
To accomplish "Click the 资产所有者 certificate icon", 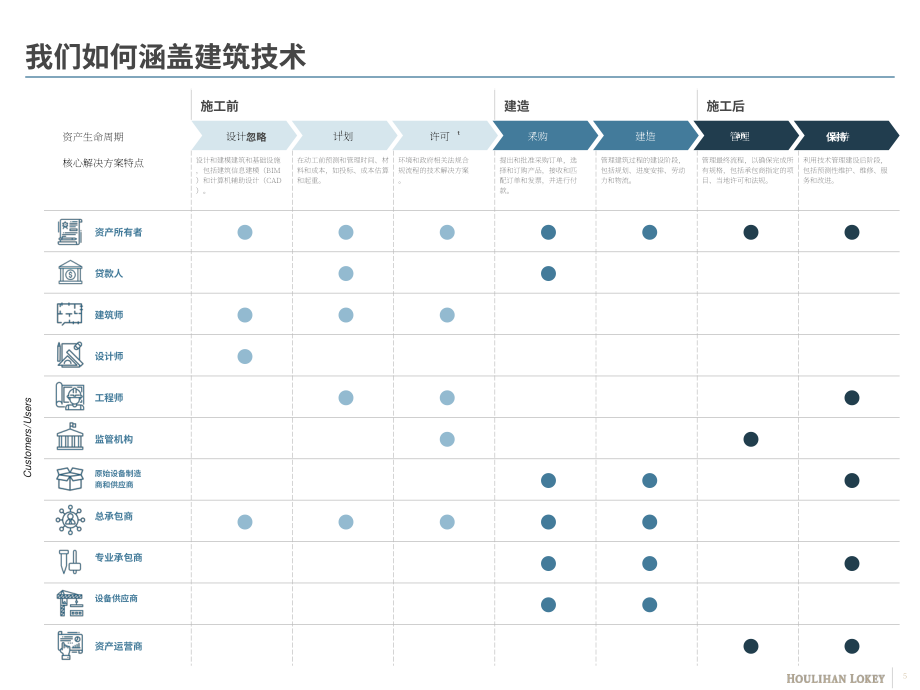I will click(x=70, y=232).
